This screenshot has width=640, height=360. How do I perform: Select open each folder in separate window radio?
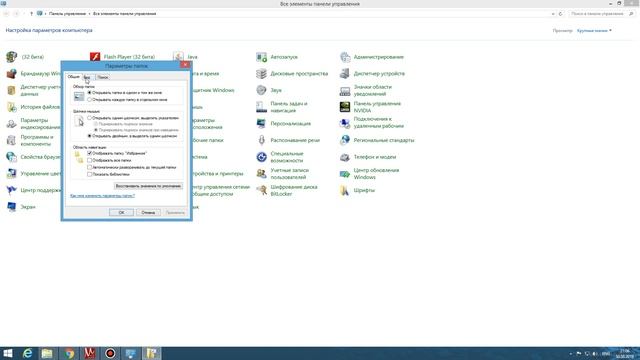coord(89,99)
